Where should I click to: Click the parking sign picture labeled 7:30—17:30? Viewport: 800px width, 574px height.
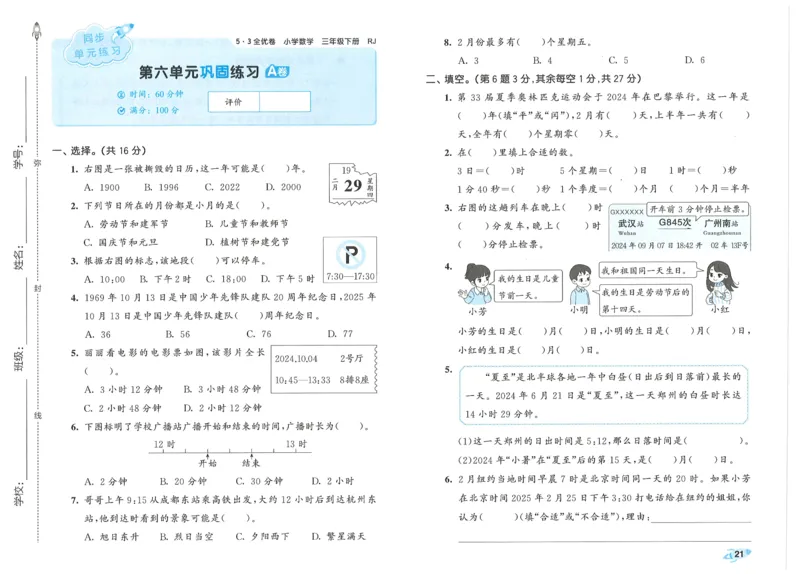coord(350,259)
